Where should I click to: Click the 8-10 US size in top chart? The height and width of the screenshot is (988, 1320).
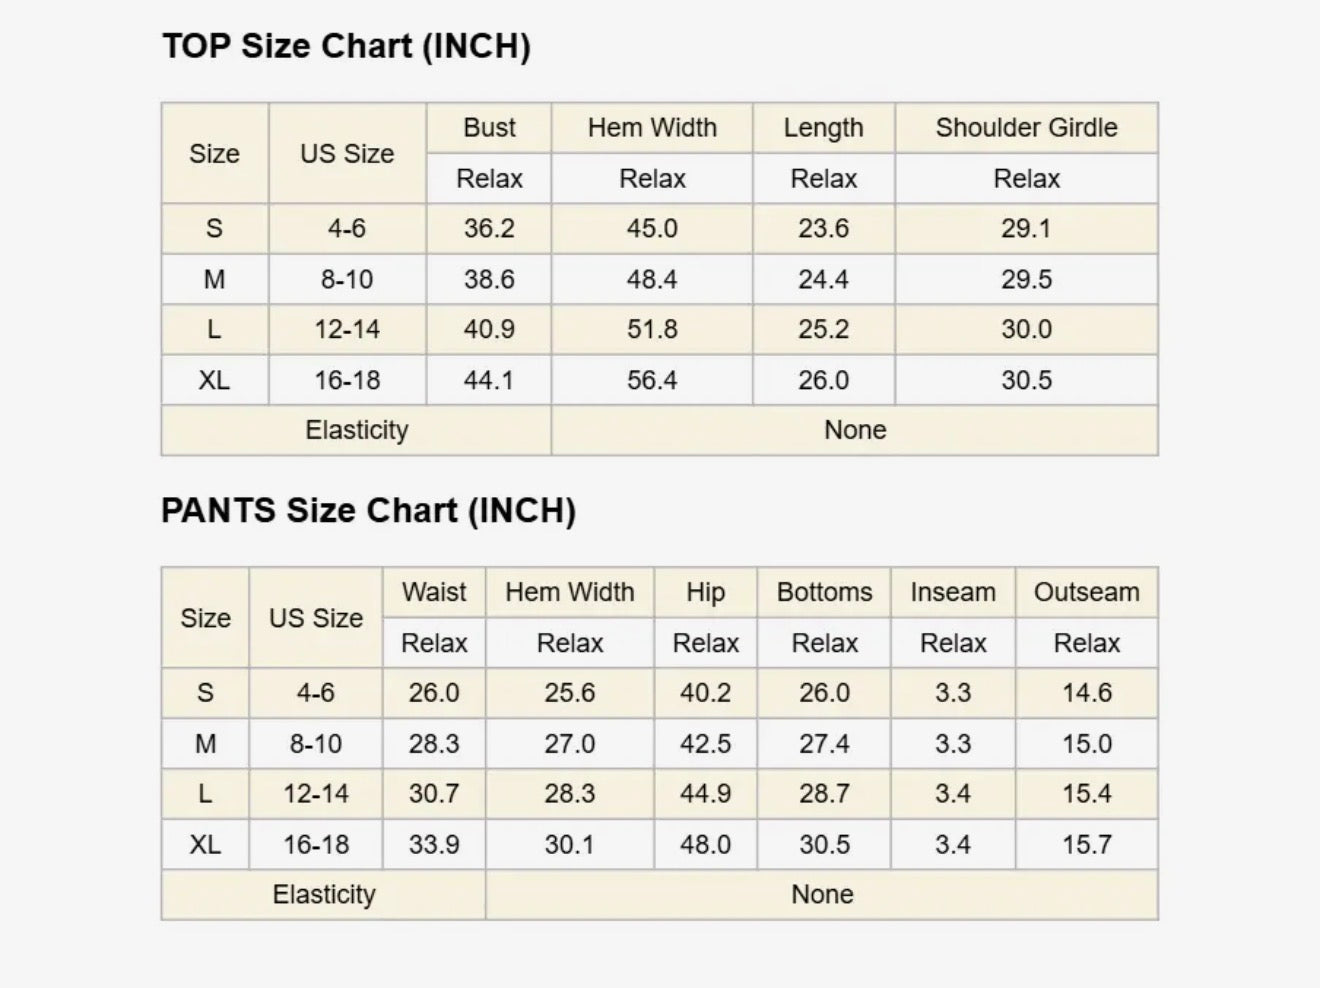(347, 279)
